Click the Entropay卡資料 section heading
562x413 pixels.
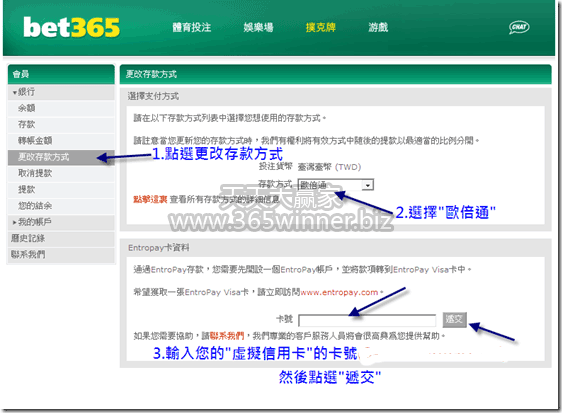pos(158,248)
